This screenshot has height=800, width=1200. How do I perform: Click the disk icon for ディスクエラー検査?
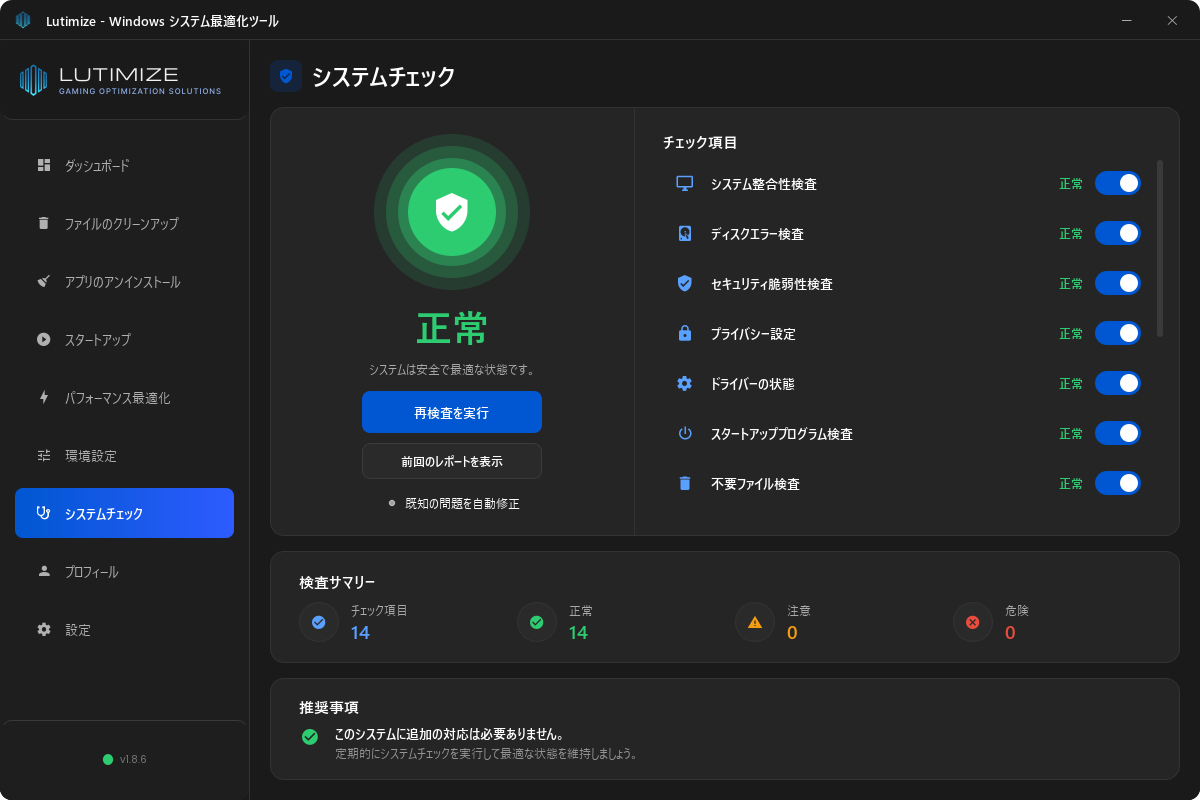(685, 233)
